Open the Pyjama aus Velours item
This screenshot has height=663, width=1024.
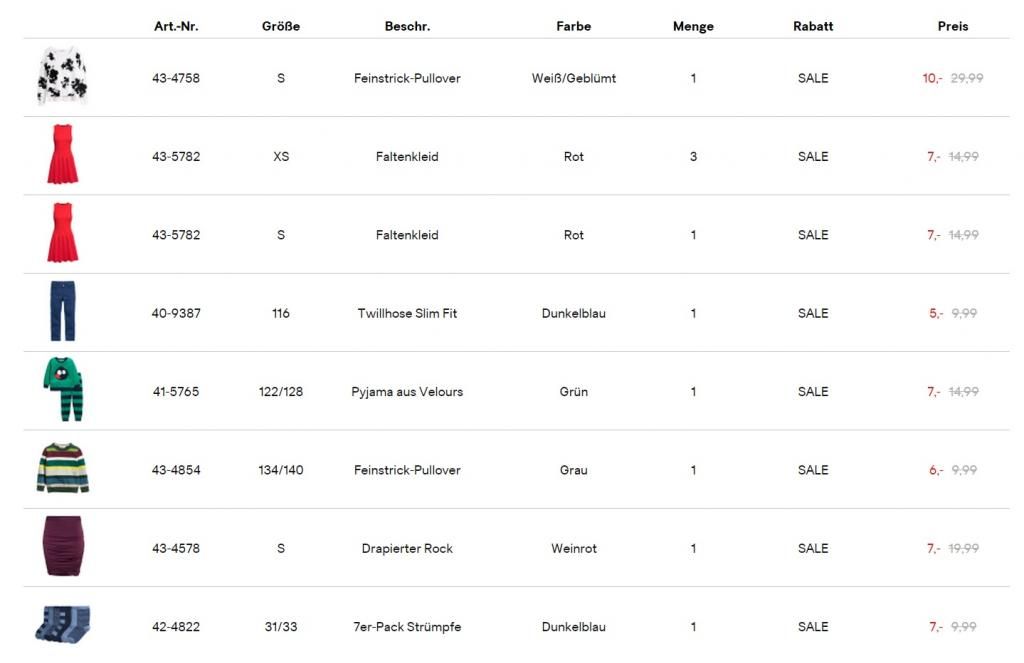coord(407,392)
